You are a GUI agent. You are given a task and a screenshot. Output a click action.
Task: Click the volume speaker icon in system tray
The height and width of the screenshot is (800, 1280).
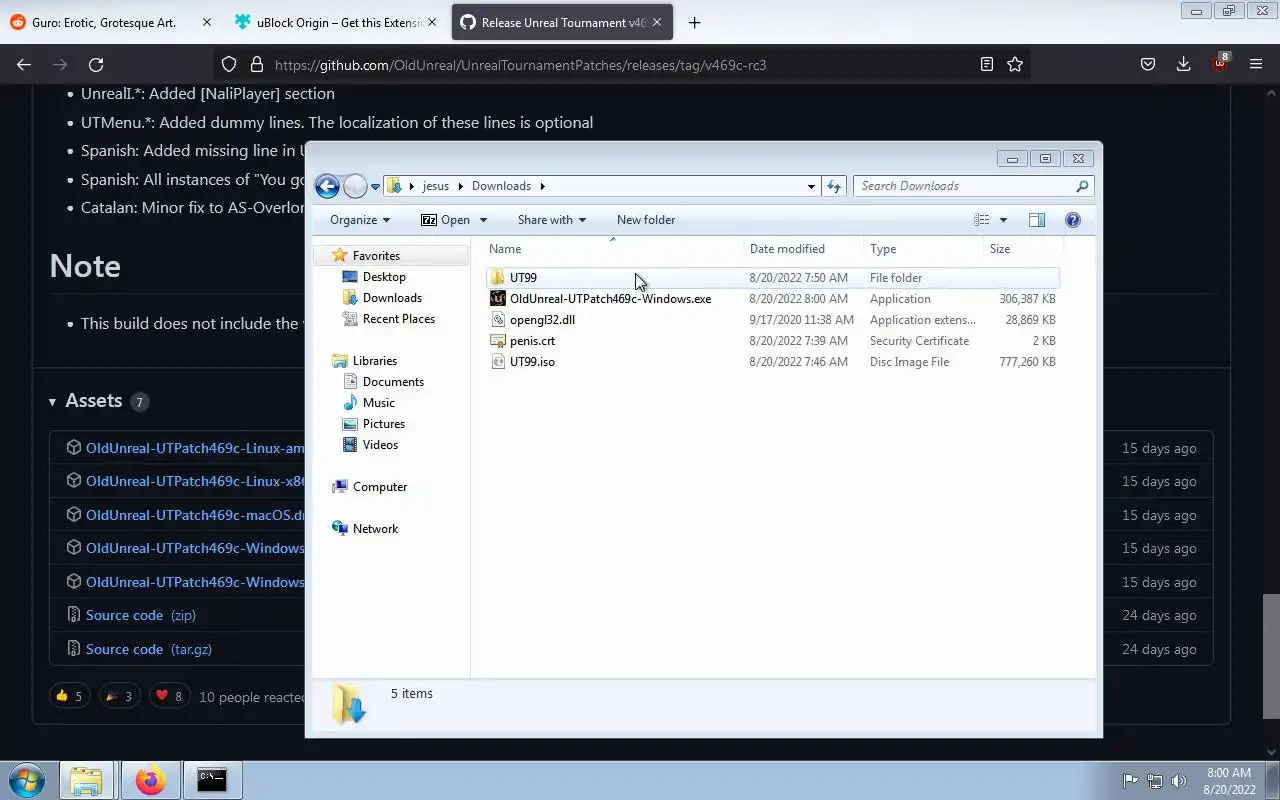point(1179,781)
